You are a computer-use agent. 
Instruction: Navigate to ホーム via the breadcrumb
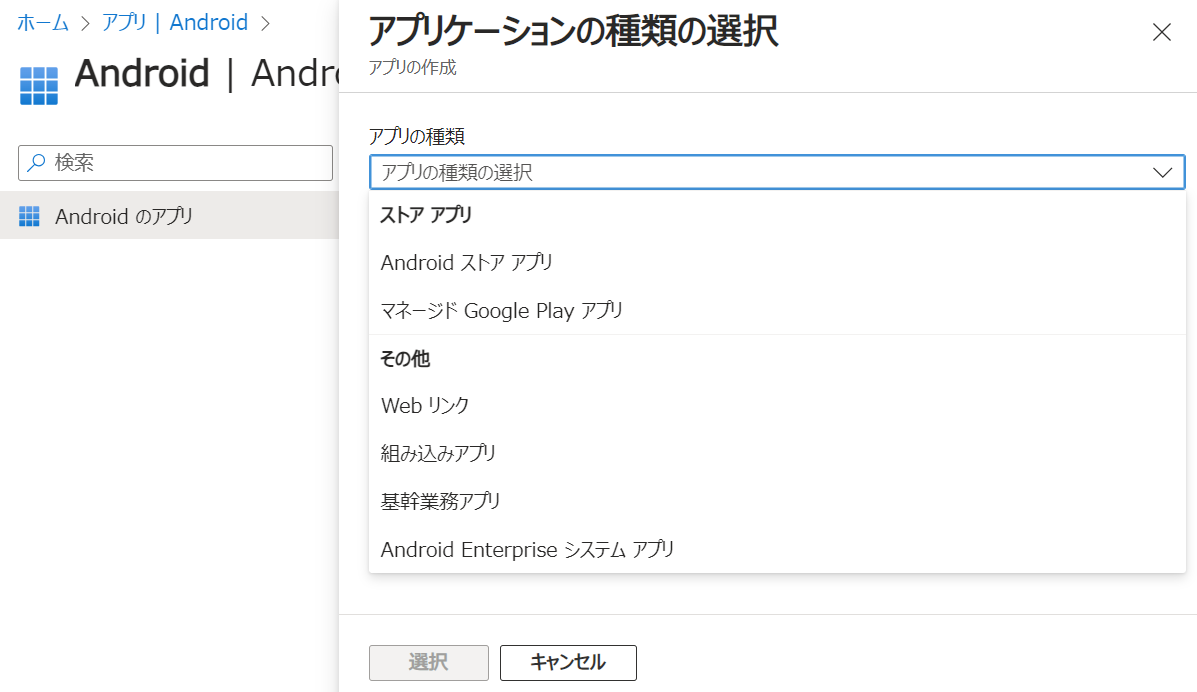(40, 22)
